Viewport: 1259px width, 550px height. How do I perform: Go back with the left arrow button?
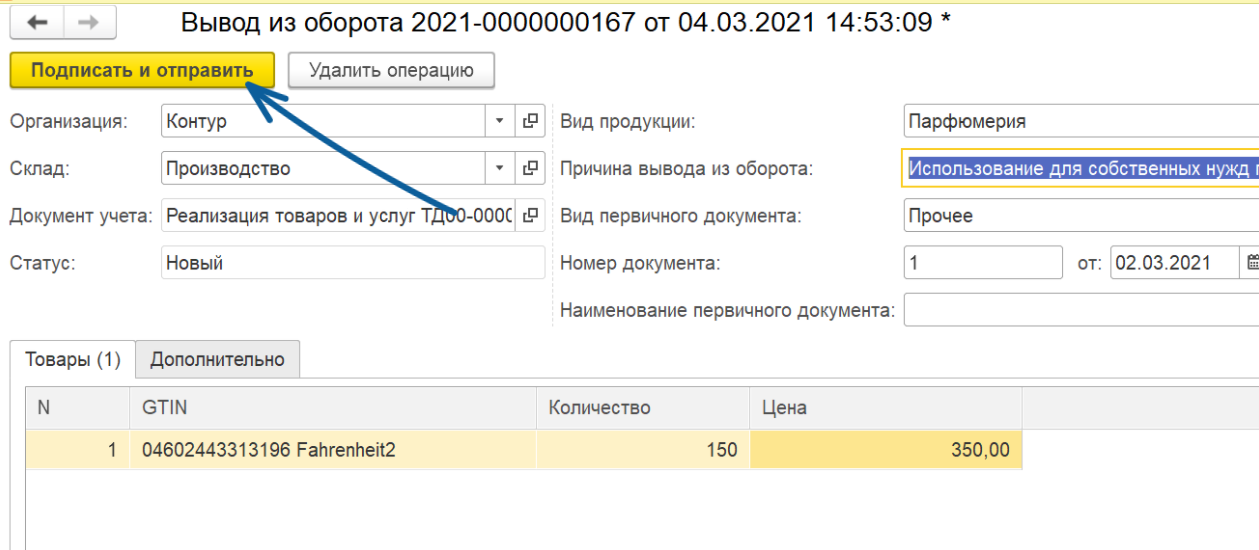click(x=37, y=22)
